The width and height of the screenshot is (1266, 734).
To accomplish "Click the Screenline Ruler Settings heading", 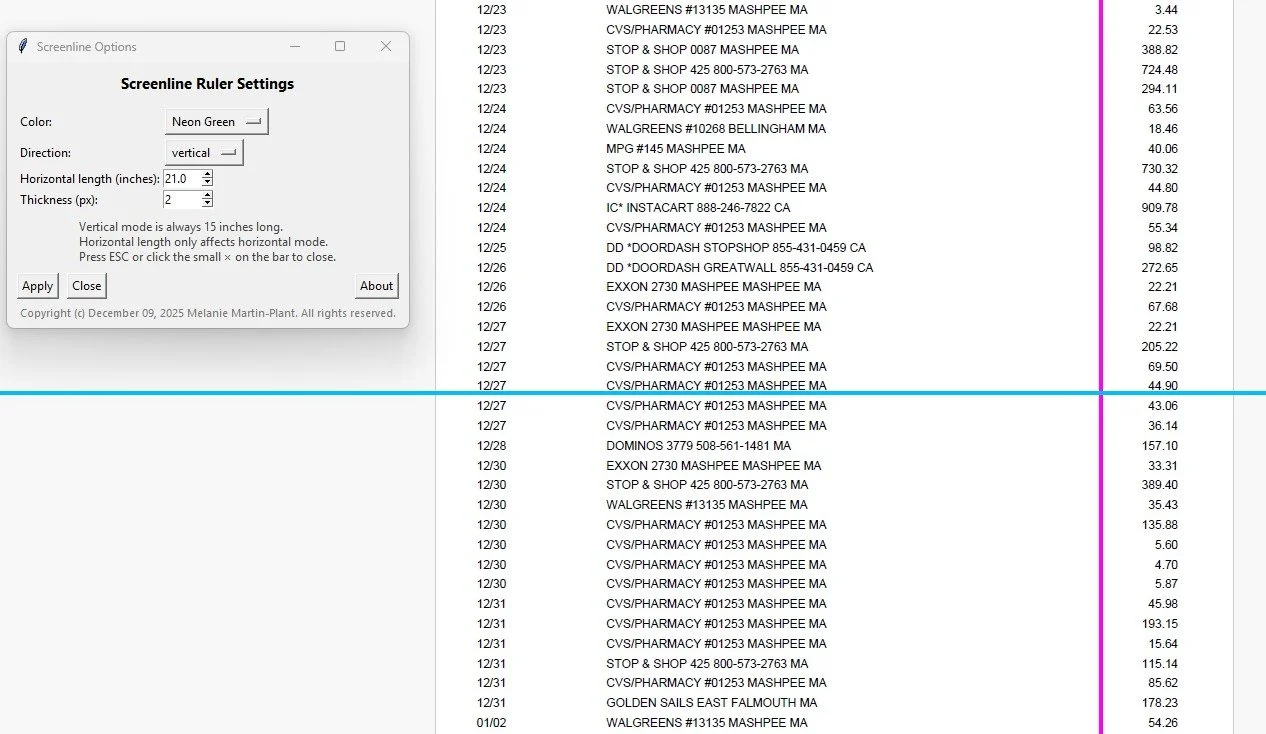I will [x=207, y=84].
